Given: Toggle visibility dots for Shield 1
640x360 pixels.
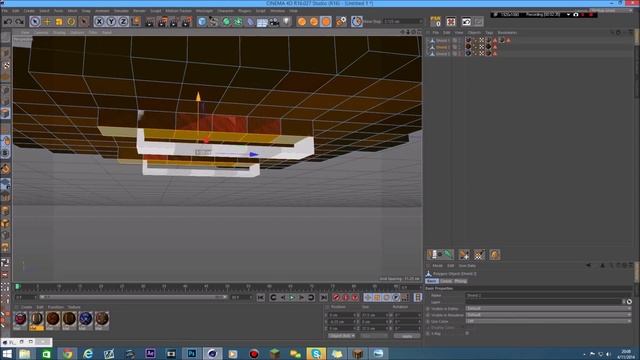Looking at the screenshot, I should (460, 40).
